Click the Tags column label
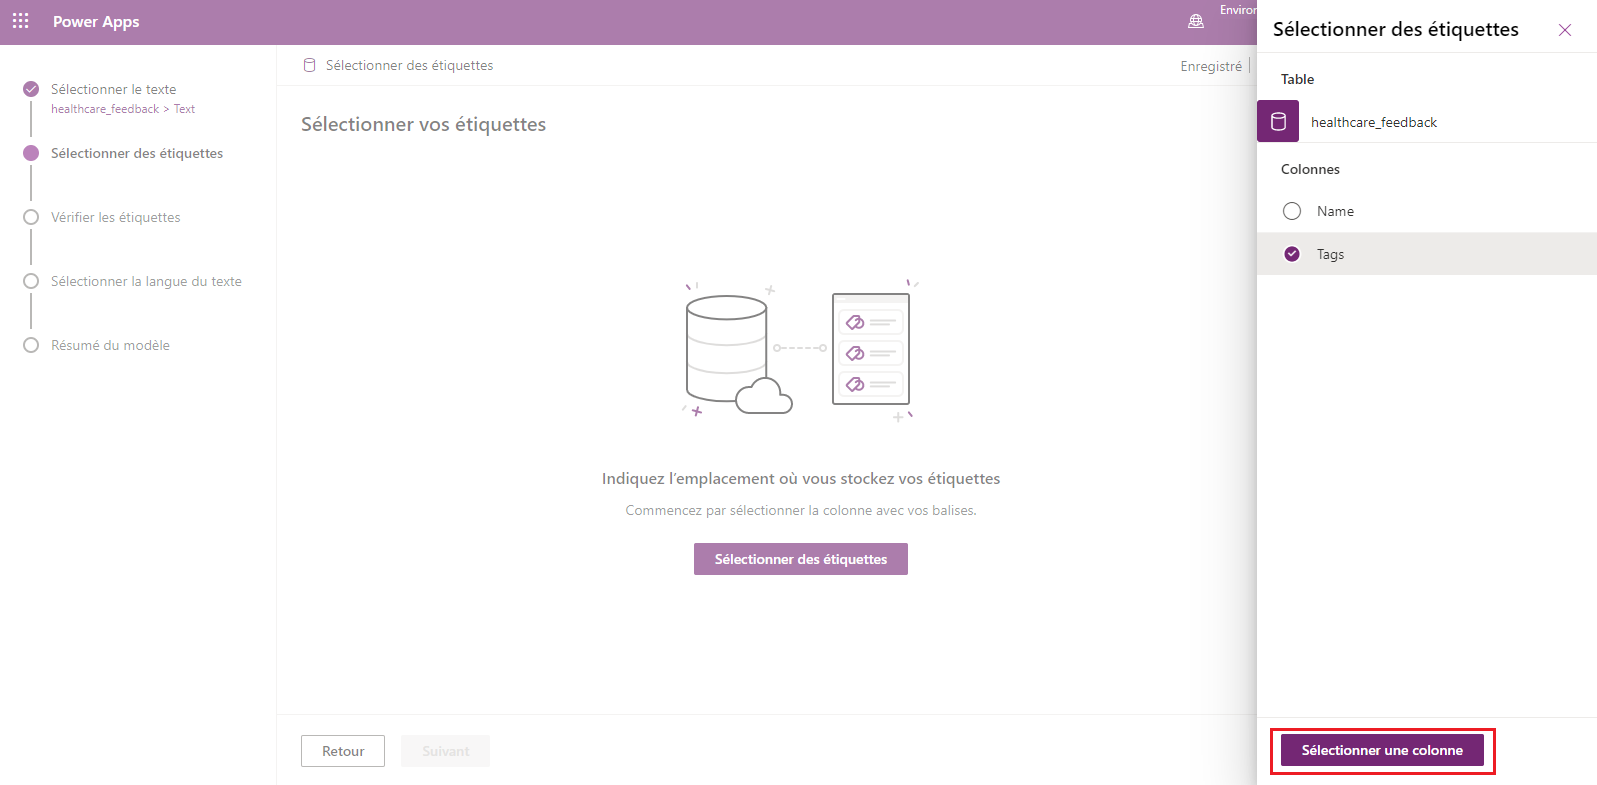The height and width of the screenshot is (785, 1597). 1330,254
